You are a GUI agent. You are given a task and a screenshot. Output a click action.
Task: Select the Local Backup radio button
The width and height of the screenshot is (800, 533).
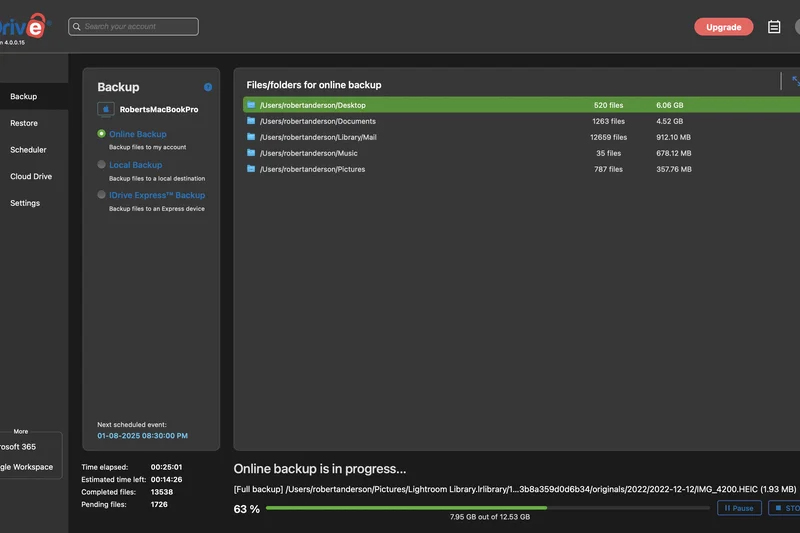click(x=102, y=165)
